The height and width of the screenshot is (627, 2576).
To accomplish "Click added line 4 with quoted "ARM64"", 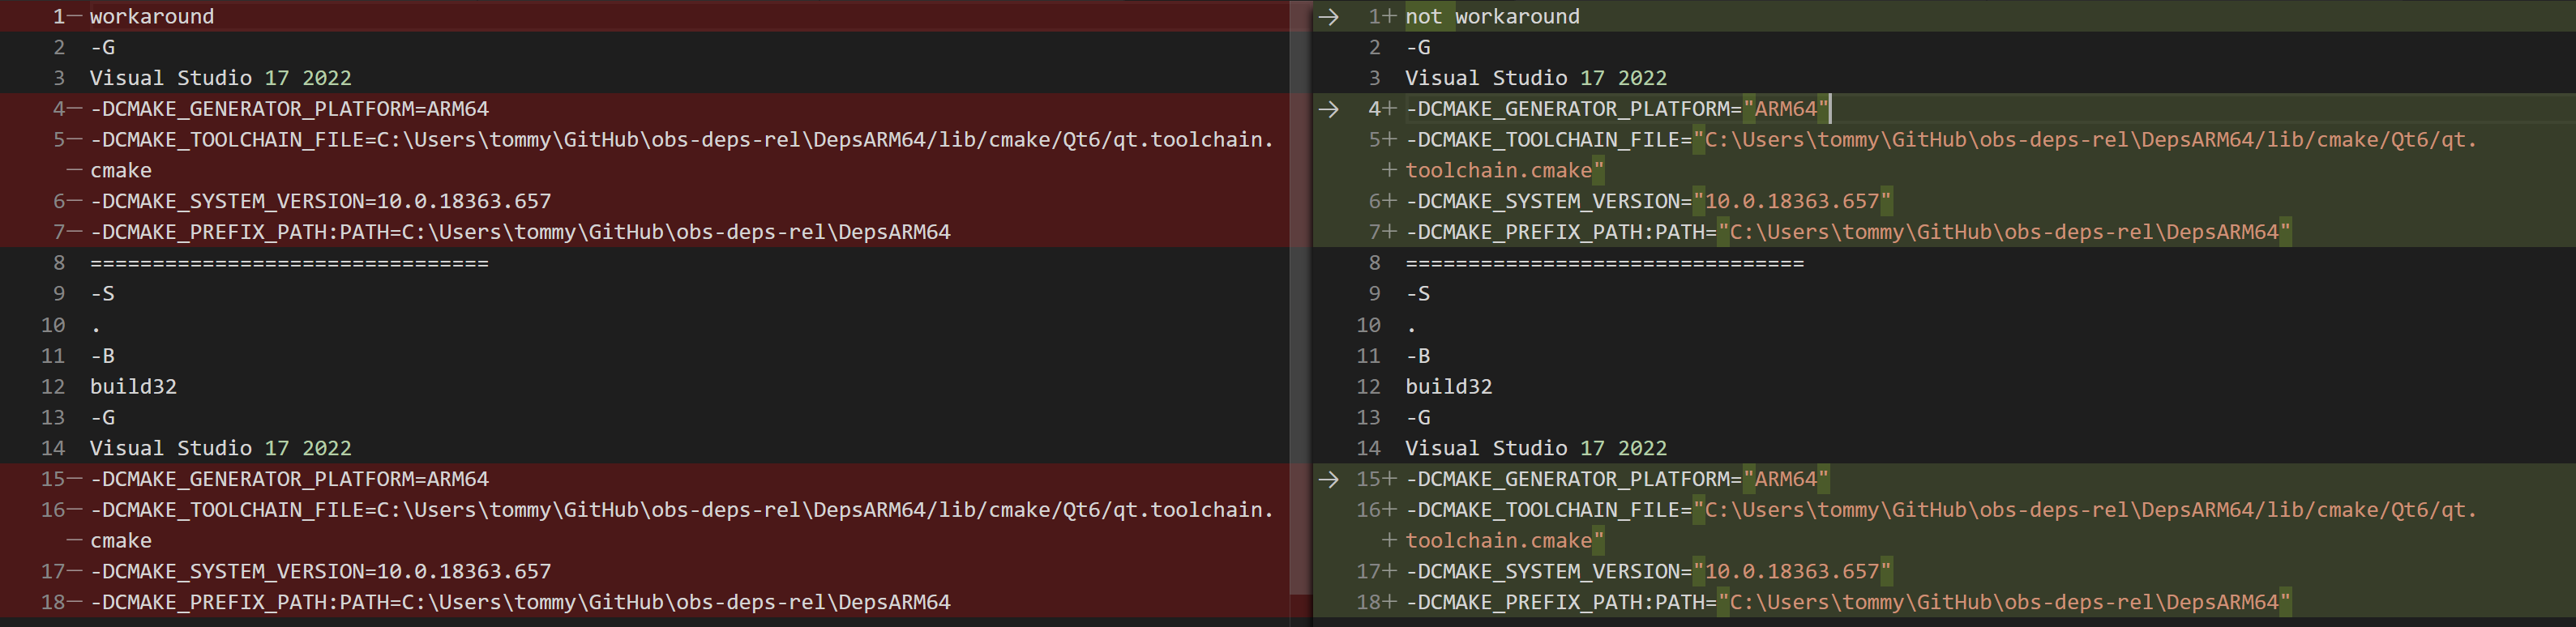I will pos(1618,109).
